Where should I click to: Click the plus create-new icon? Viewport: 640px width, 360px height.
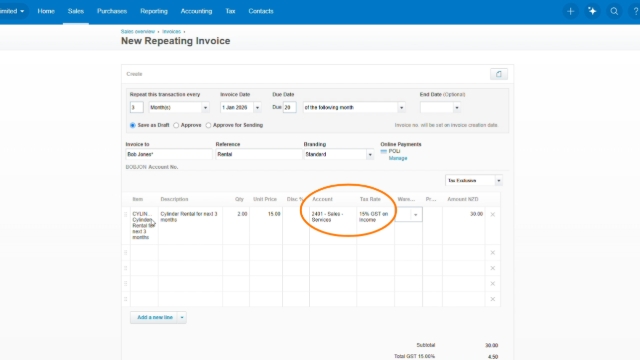pos(570,11)
